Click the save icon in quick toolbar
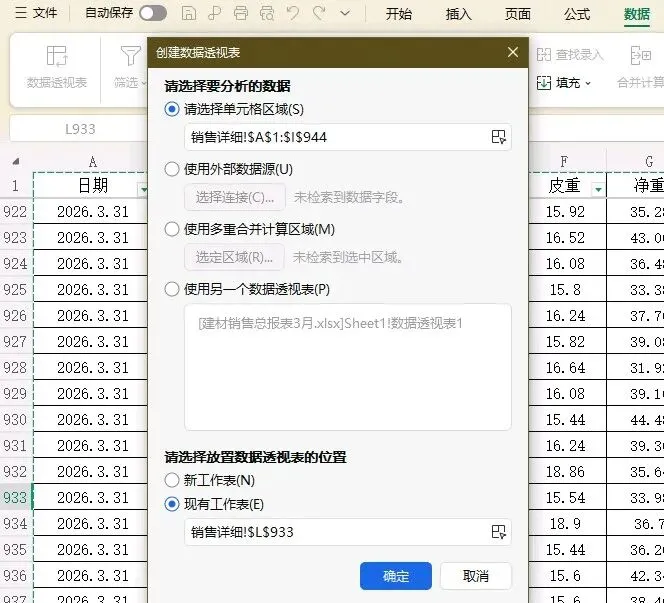The width and height of the screenshot is (664, 603). (x=188, y=14)
